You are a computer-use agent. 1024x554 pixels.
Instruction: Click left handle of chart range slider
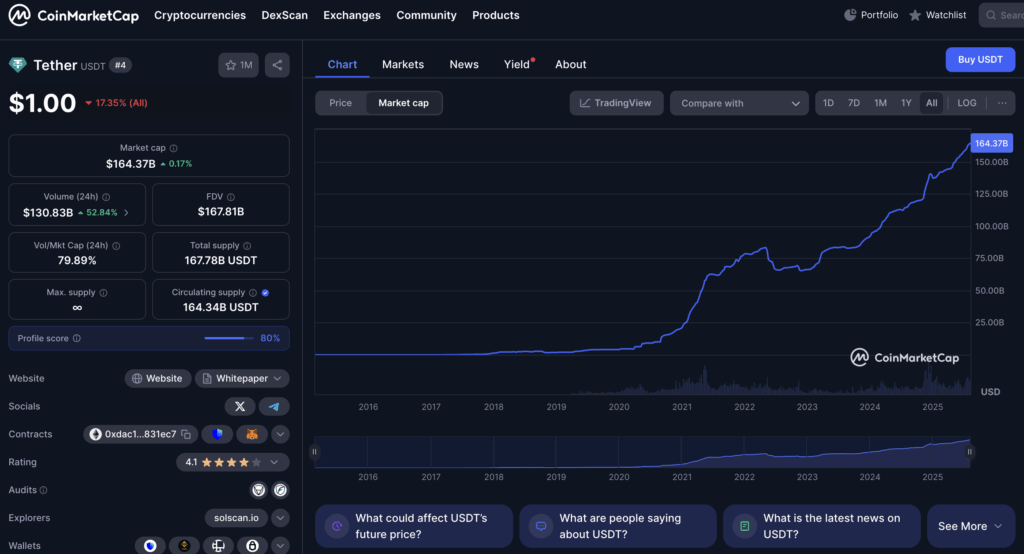[314, 451]
